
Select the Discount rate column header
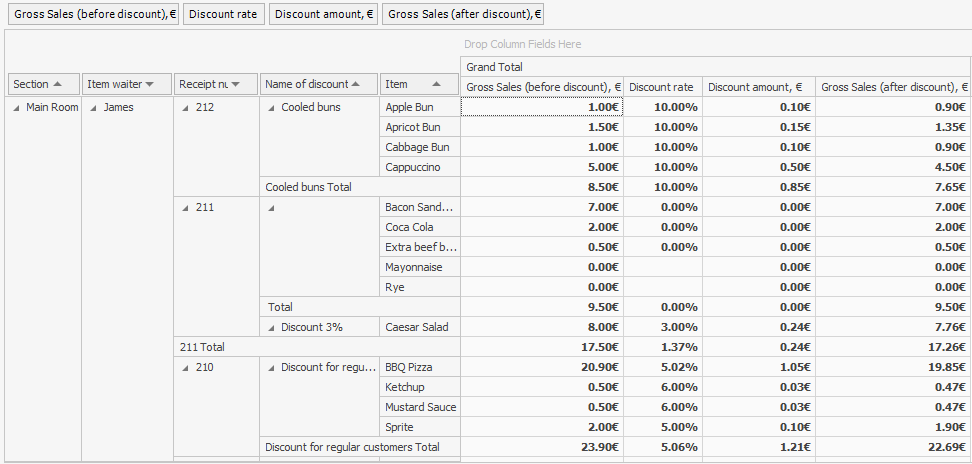[x=662, y=86]
